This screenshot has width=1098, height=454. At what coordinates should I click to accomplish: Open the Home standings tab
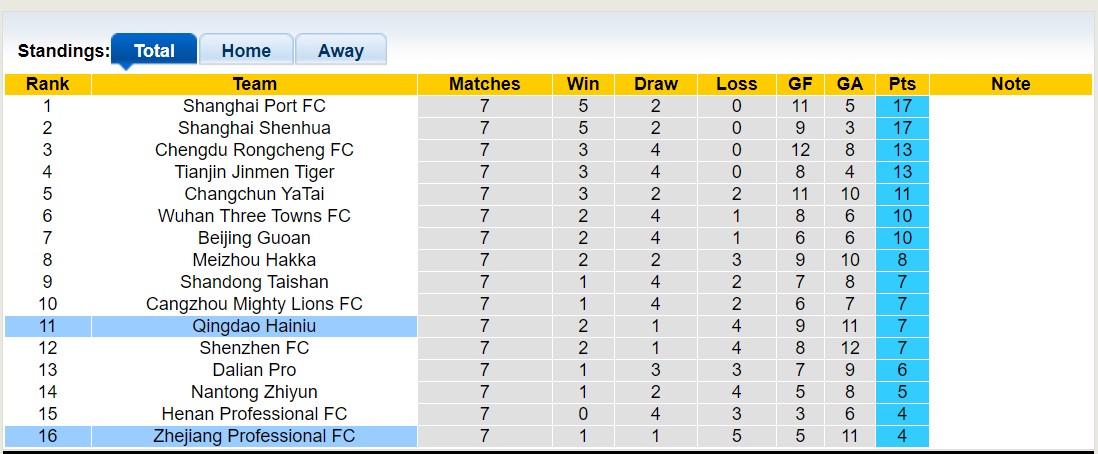click(246, 50)
